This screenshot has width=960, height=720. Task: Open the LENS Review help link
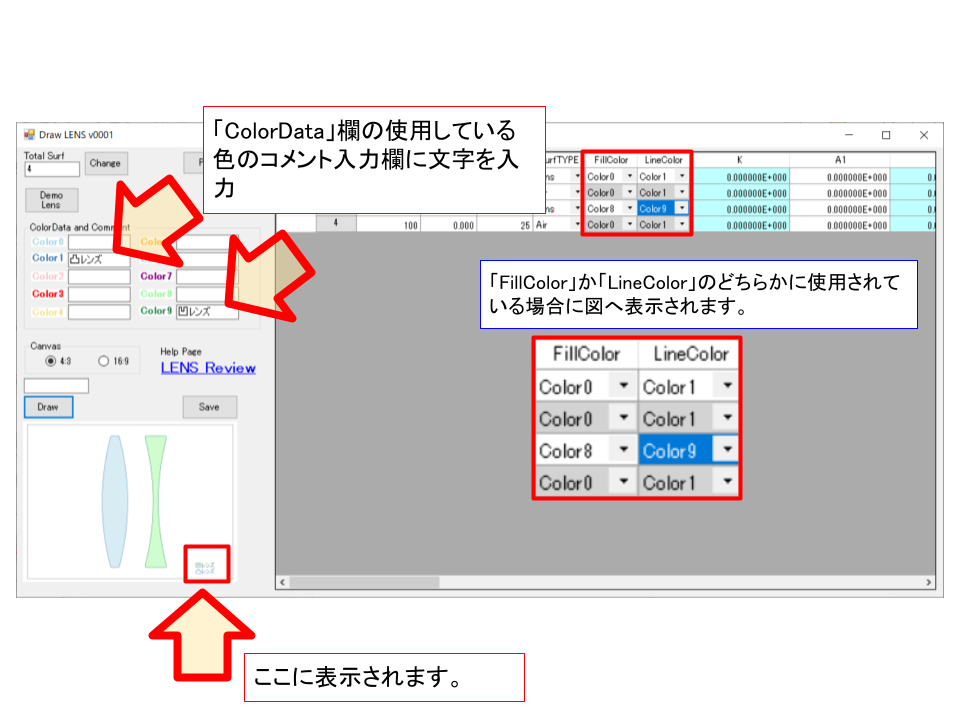[208, 368]
